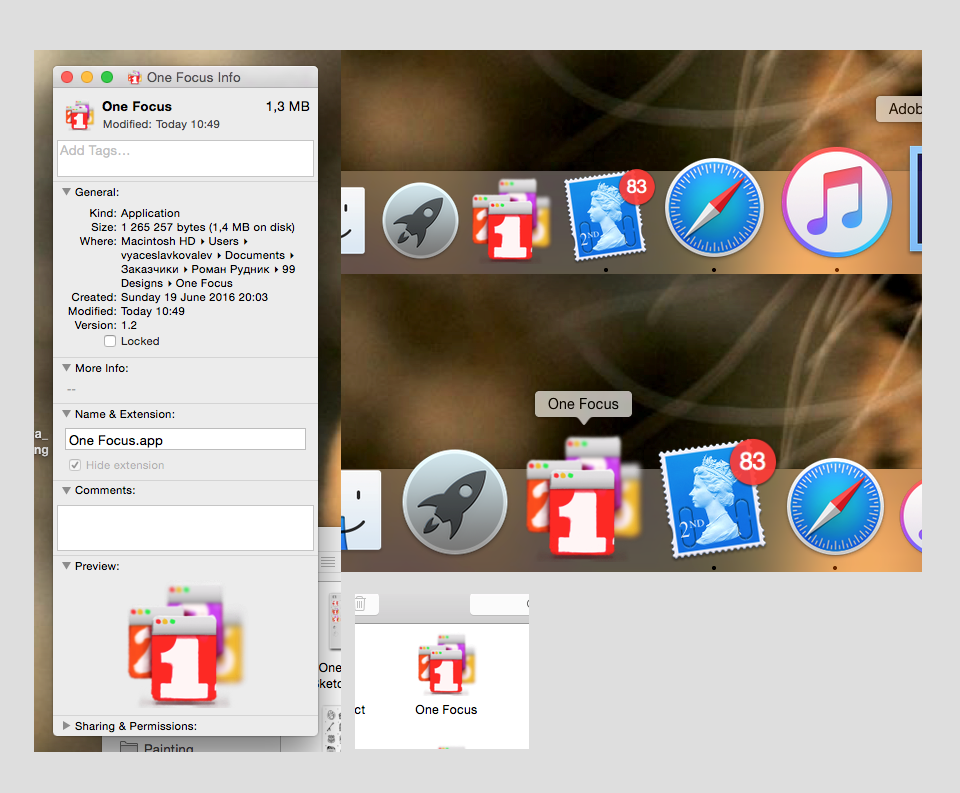Screen dimensions: 960x793
Task: Launch Safari compass in upper dock
Action: [714, 207]
